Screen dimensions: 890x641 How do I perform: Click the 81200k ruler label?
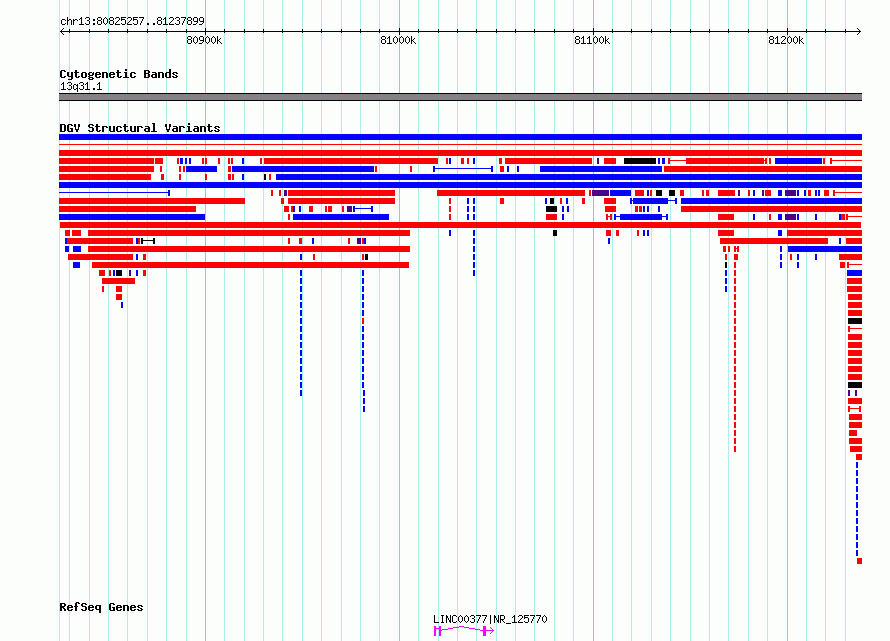click(786, 40)
